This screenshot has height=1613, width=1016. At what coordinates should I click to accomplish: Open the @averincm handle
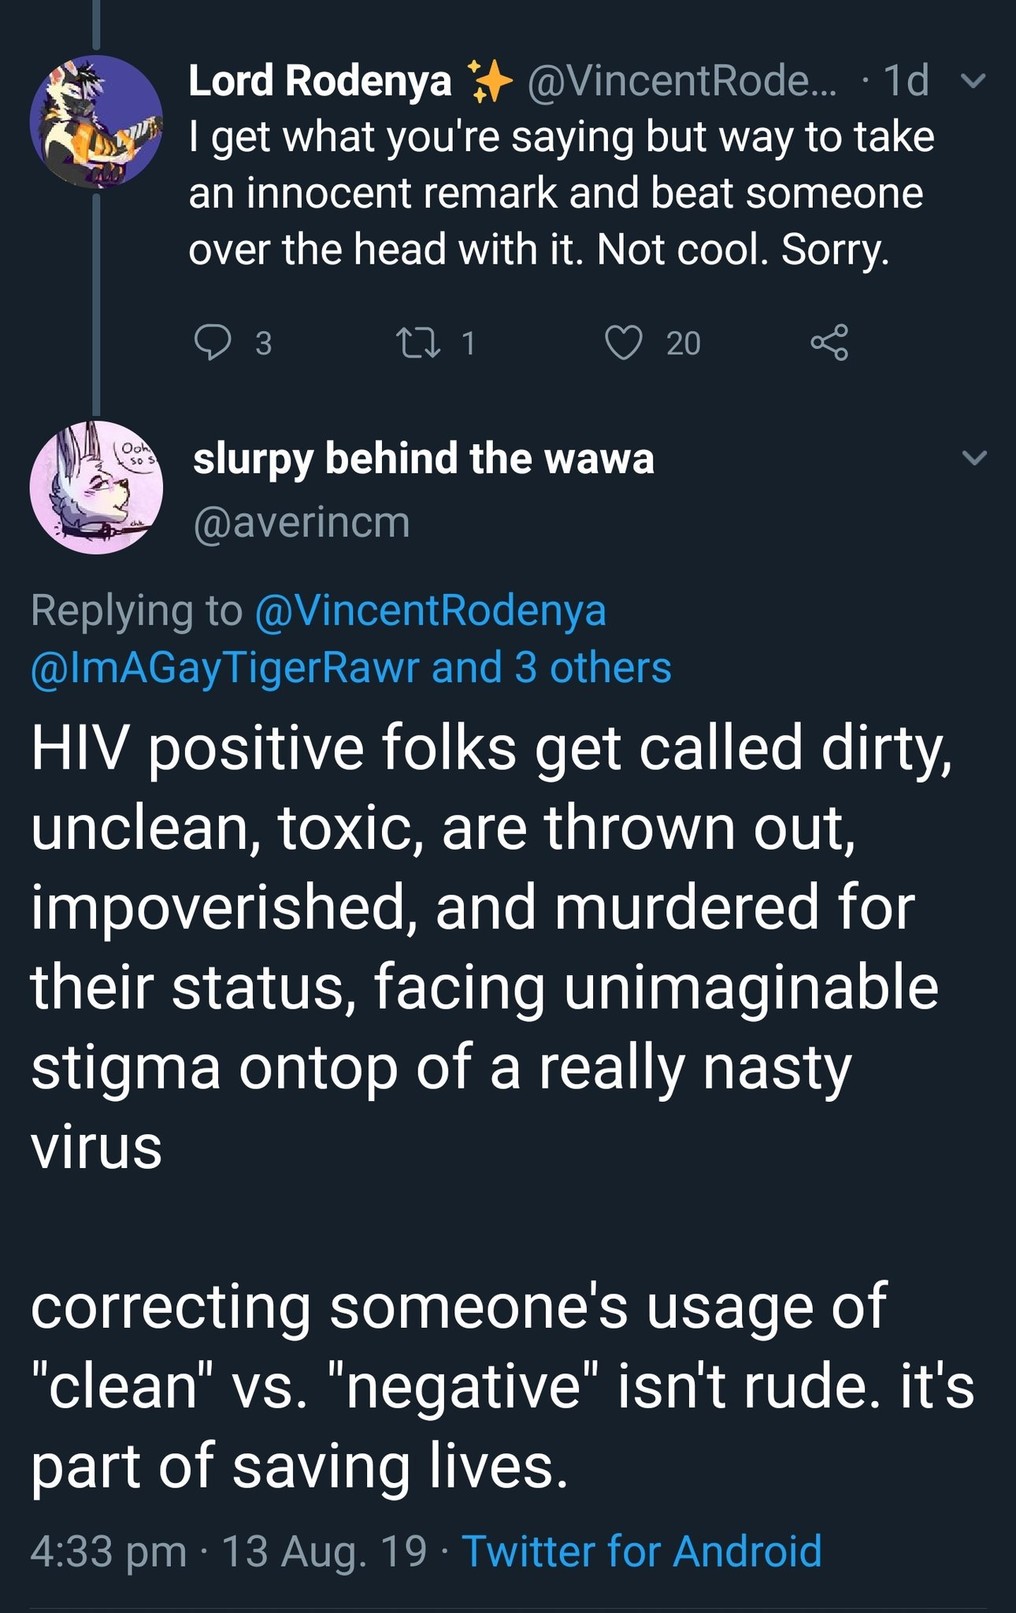click(x=301, y=522)
